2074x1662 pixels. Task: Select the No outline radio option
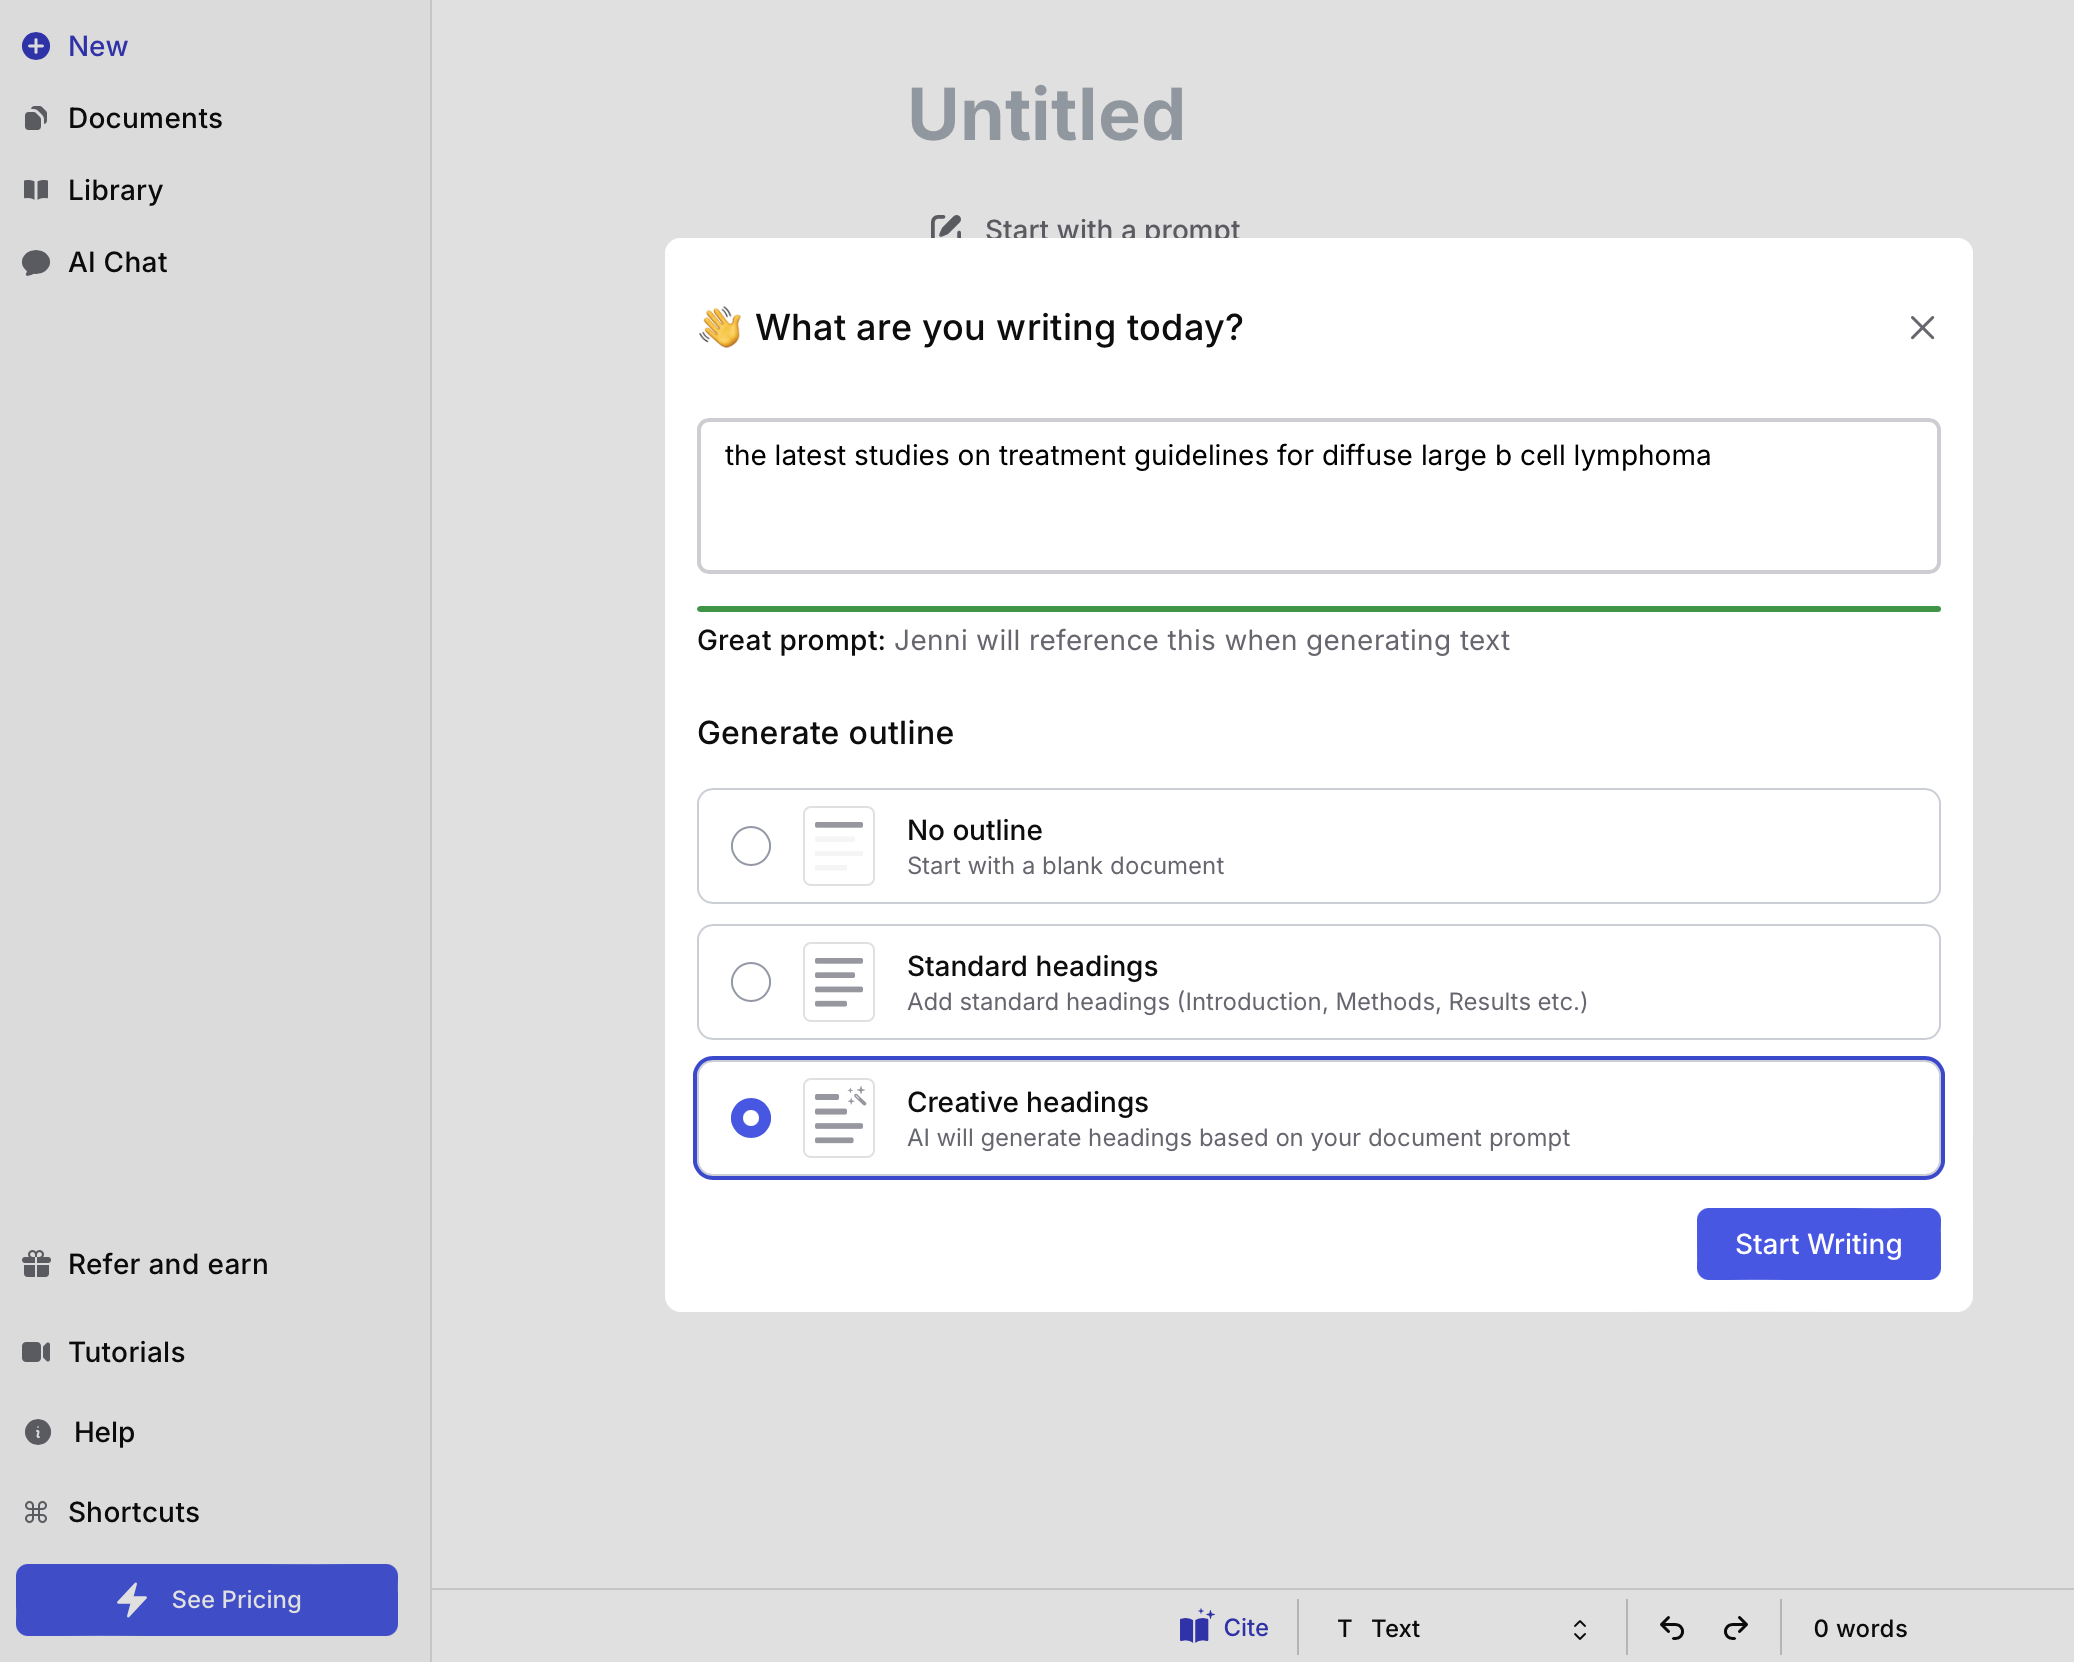tap(750, 846)
